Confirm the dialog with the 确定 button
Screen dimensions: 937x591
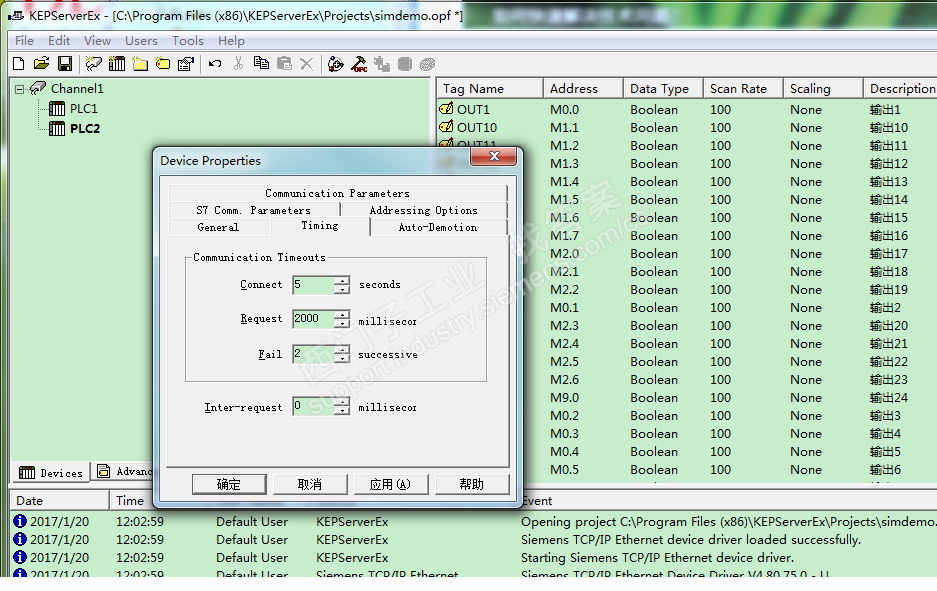click(229, 484)
